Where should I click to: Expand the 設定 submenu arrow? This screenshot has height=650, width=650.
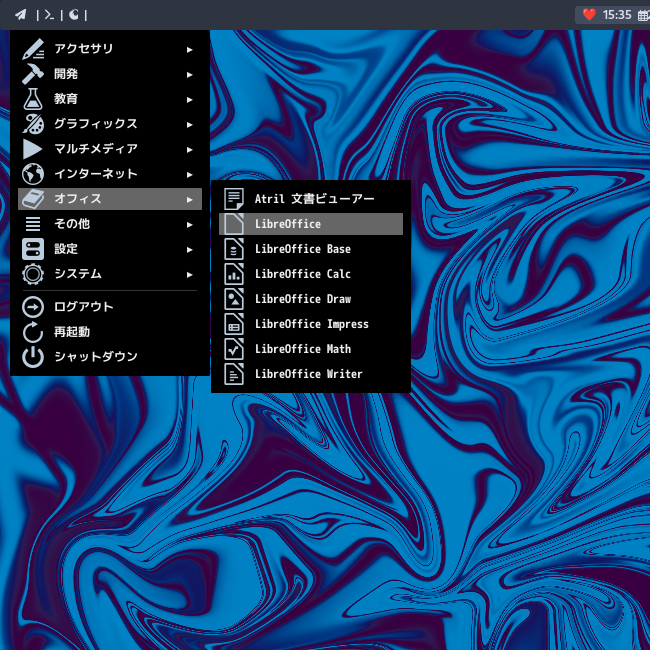click(x=189, y=249)
